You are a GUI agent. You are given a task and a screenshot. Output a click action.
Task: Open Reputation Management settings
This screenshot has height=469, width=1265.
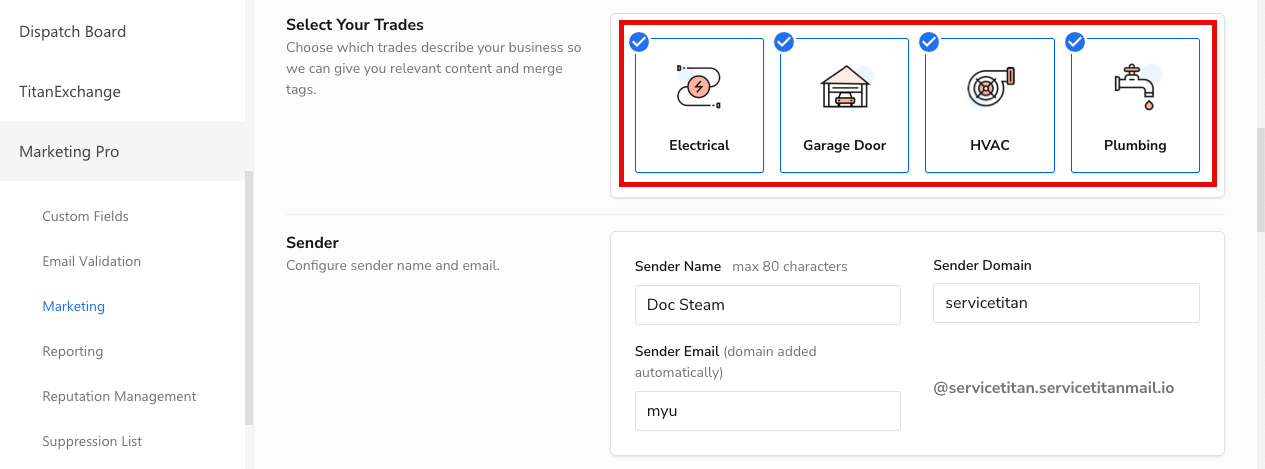[x=119, y=396]
